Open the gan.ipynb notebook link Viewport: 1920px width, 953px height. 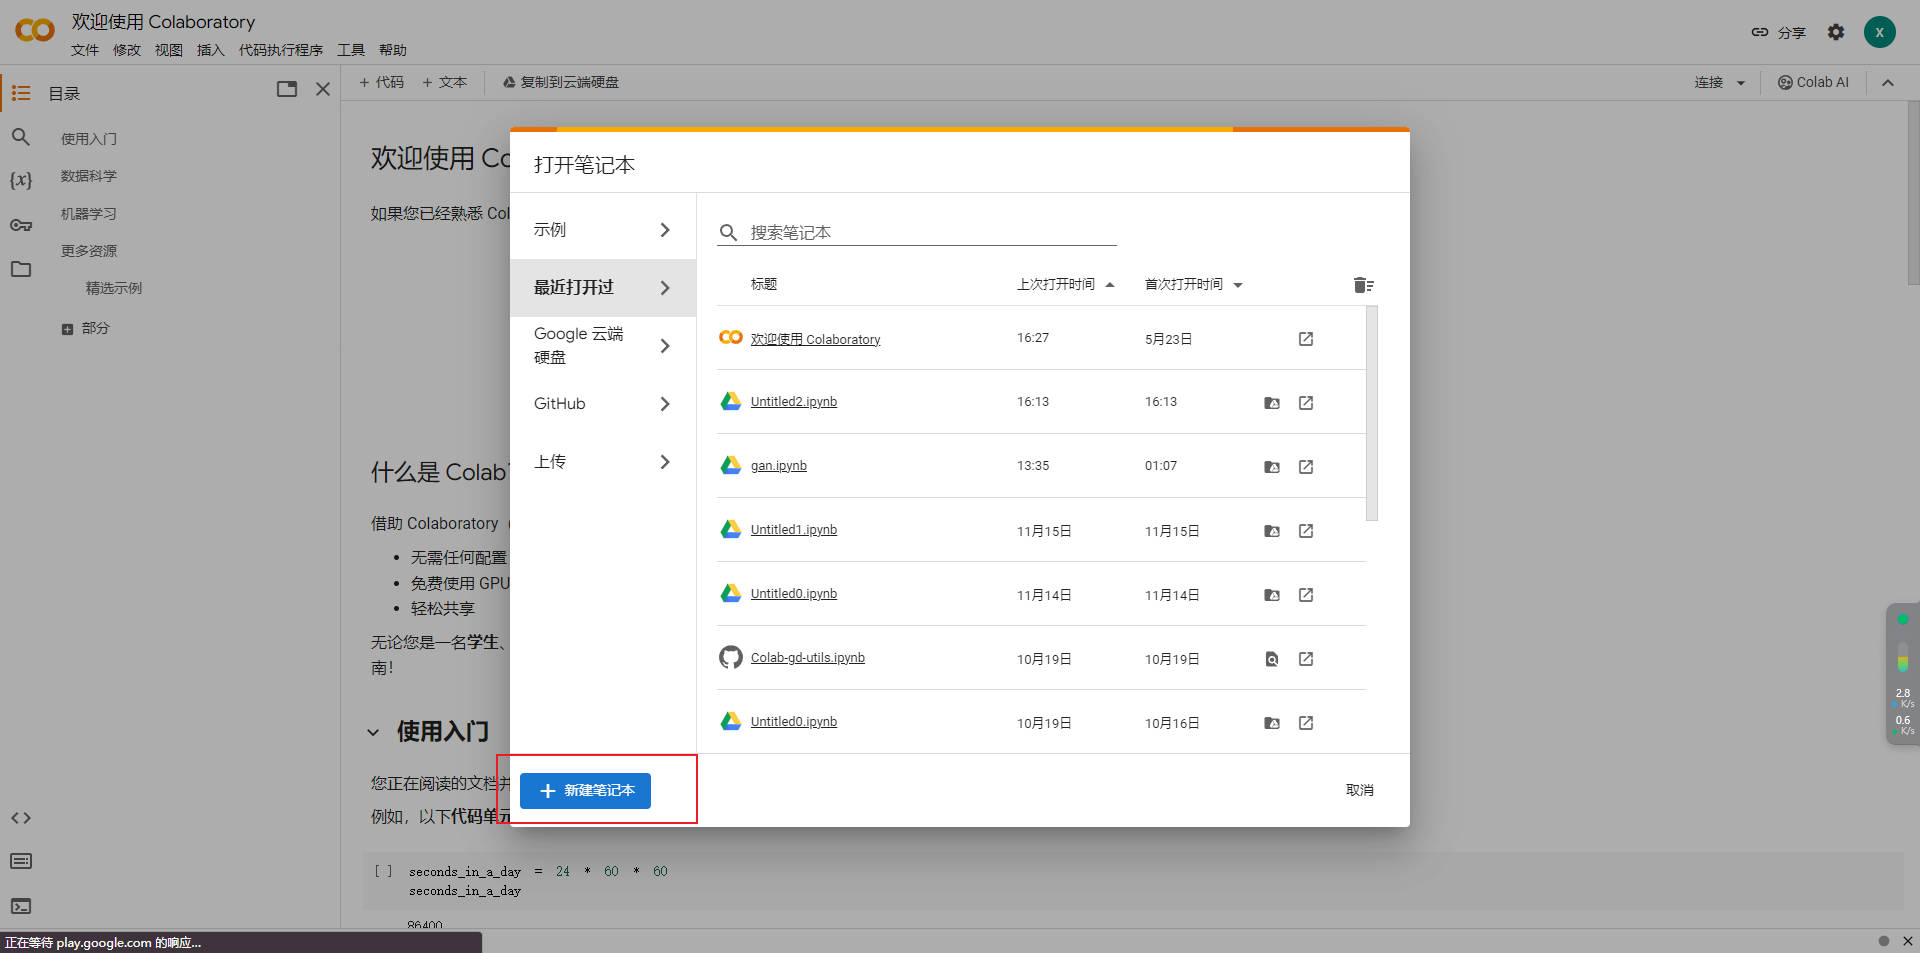[x=779, y=466]
